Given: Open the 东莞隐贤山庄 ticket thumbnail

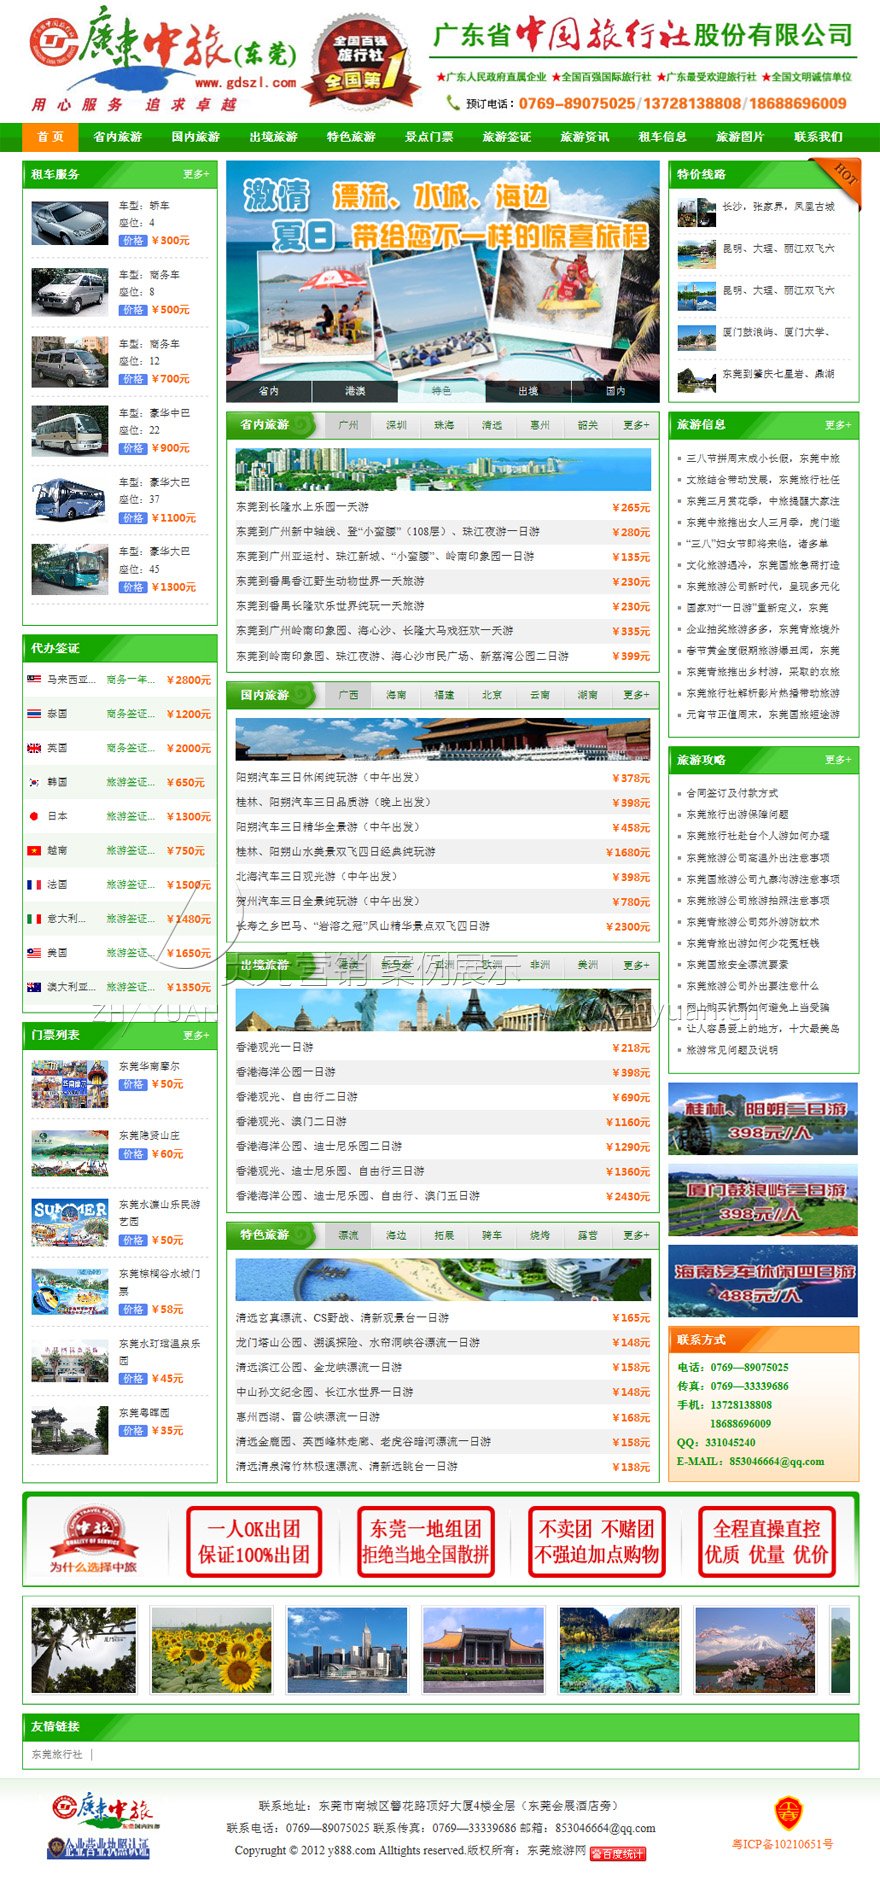Looking at the screenshot, I should pos(70,1153).
